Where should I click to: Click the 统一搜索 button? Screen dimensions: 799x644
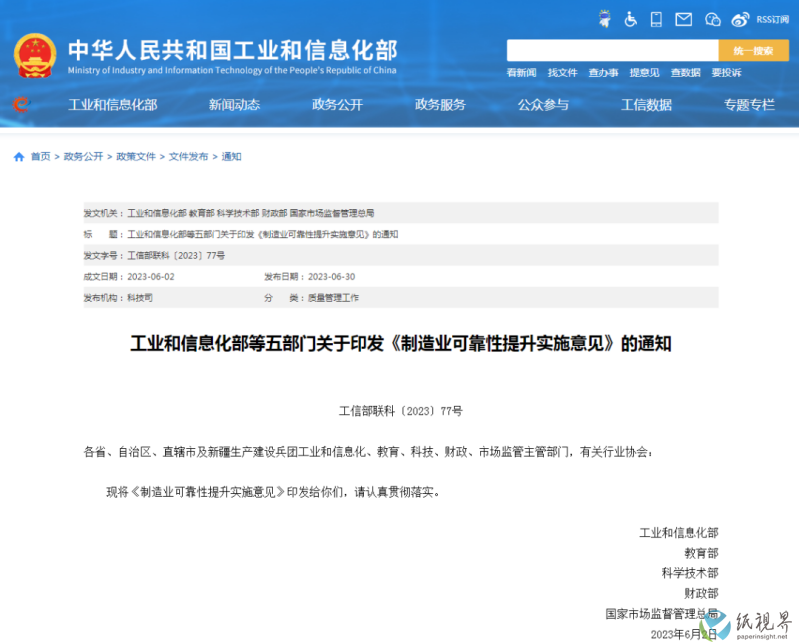pos(753,50)
